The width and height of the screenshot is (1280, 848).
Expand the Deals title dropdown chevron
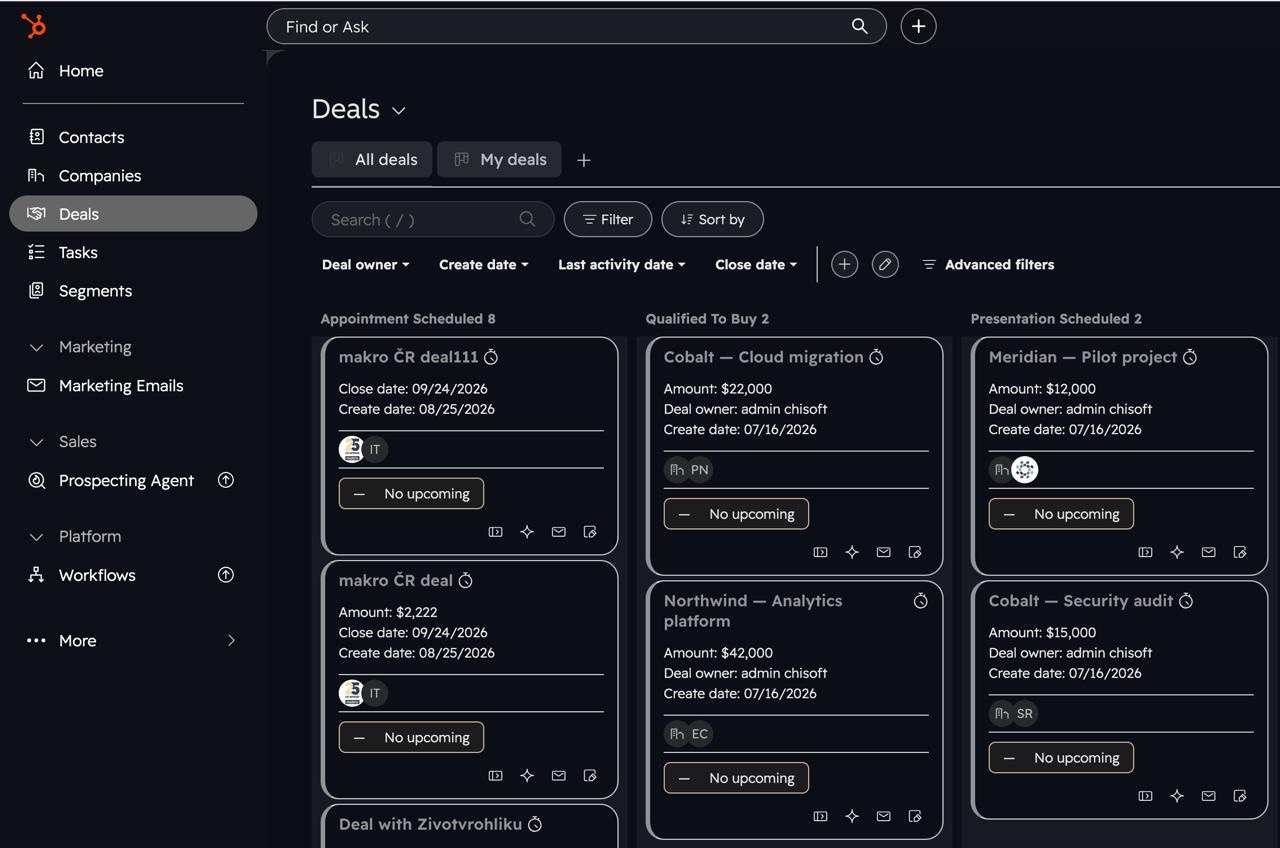point(398,111)
